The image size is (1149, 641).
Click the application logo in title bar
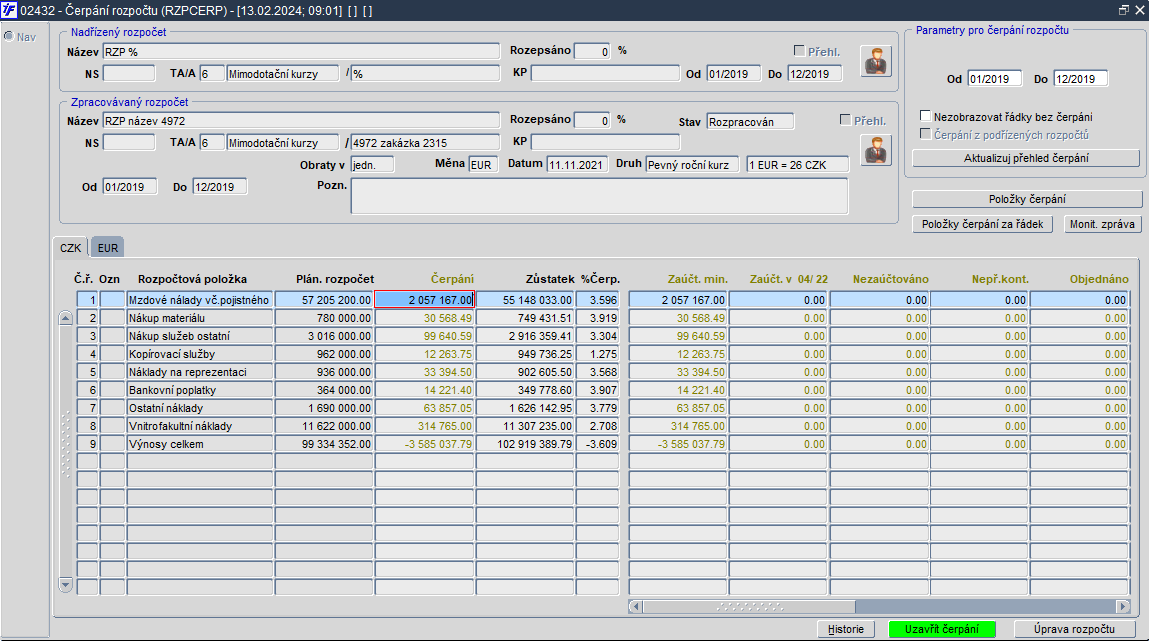tap(9, 10)
